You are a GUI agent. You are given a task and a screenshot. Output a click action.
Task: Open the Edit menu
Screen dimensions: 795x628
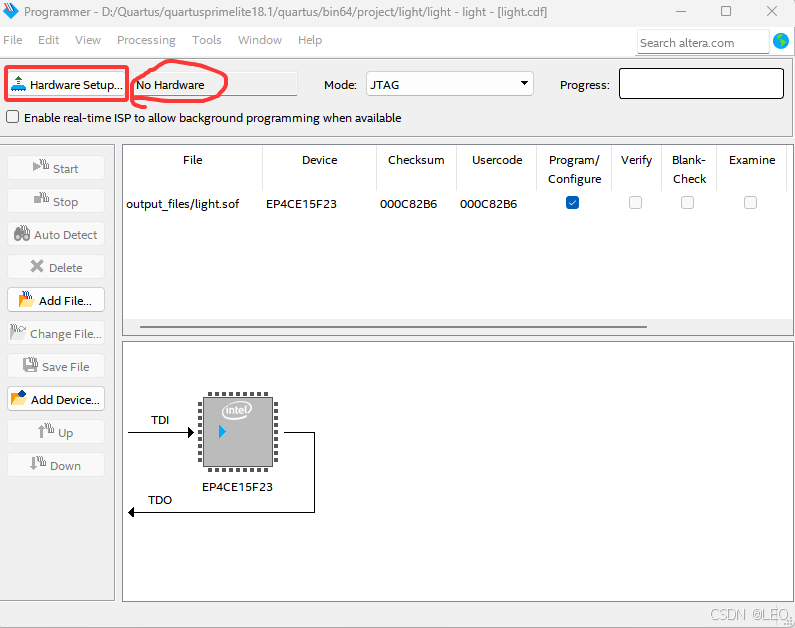(x=49, y=40)
